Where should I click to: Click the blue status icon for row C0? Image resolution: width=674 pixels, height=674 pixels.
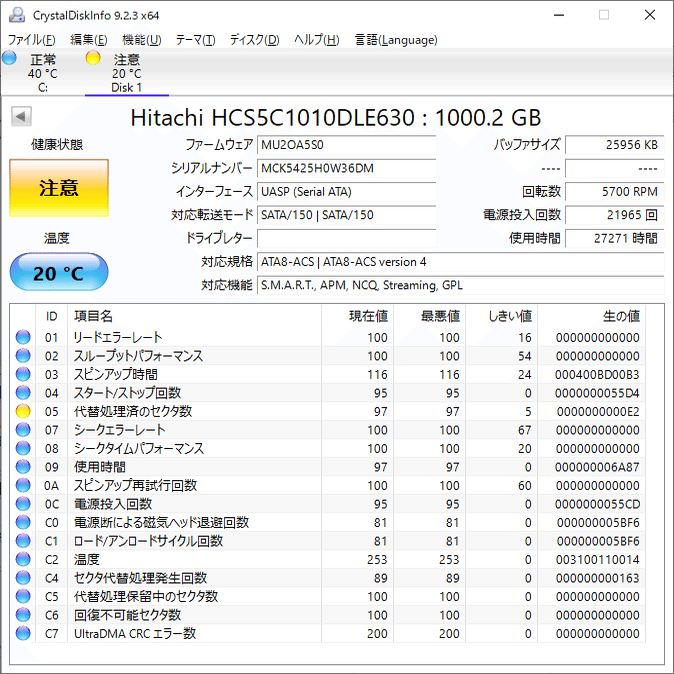pyautogui.click(x=23, y=522)
